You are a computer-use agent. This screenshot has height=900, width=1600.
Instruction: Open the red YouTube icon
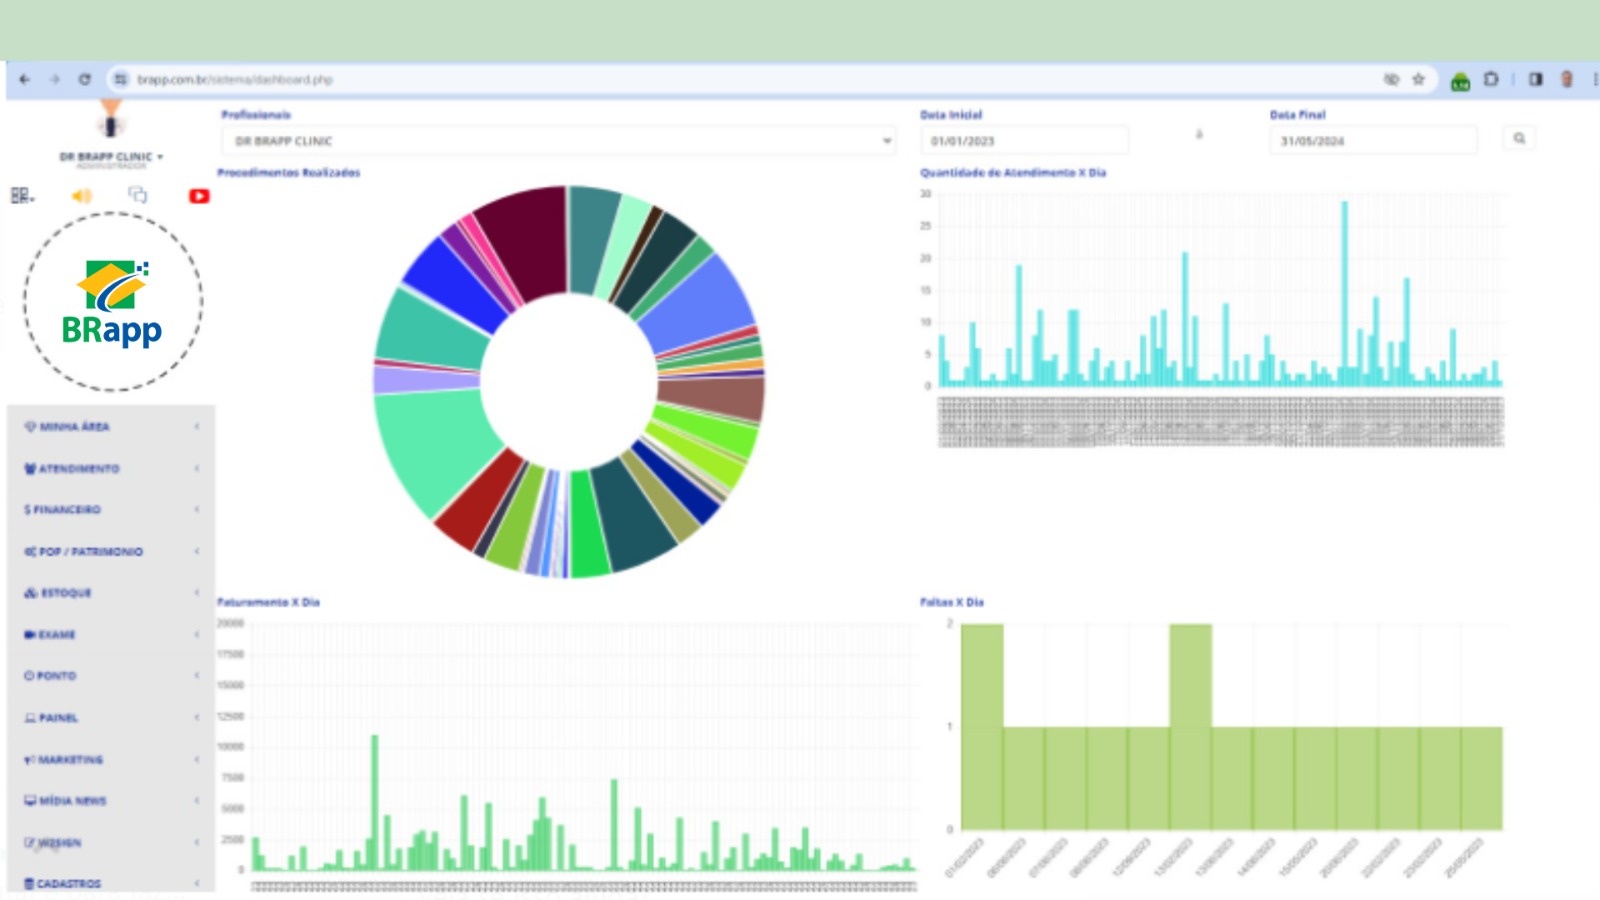tap(199, 196)
